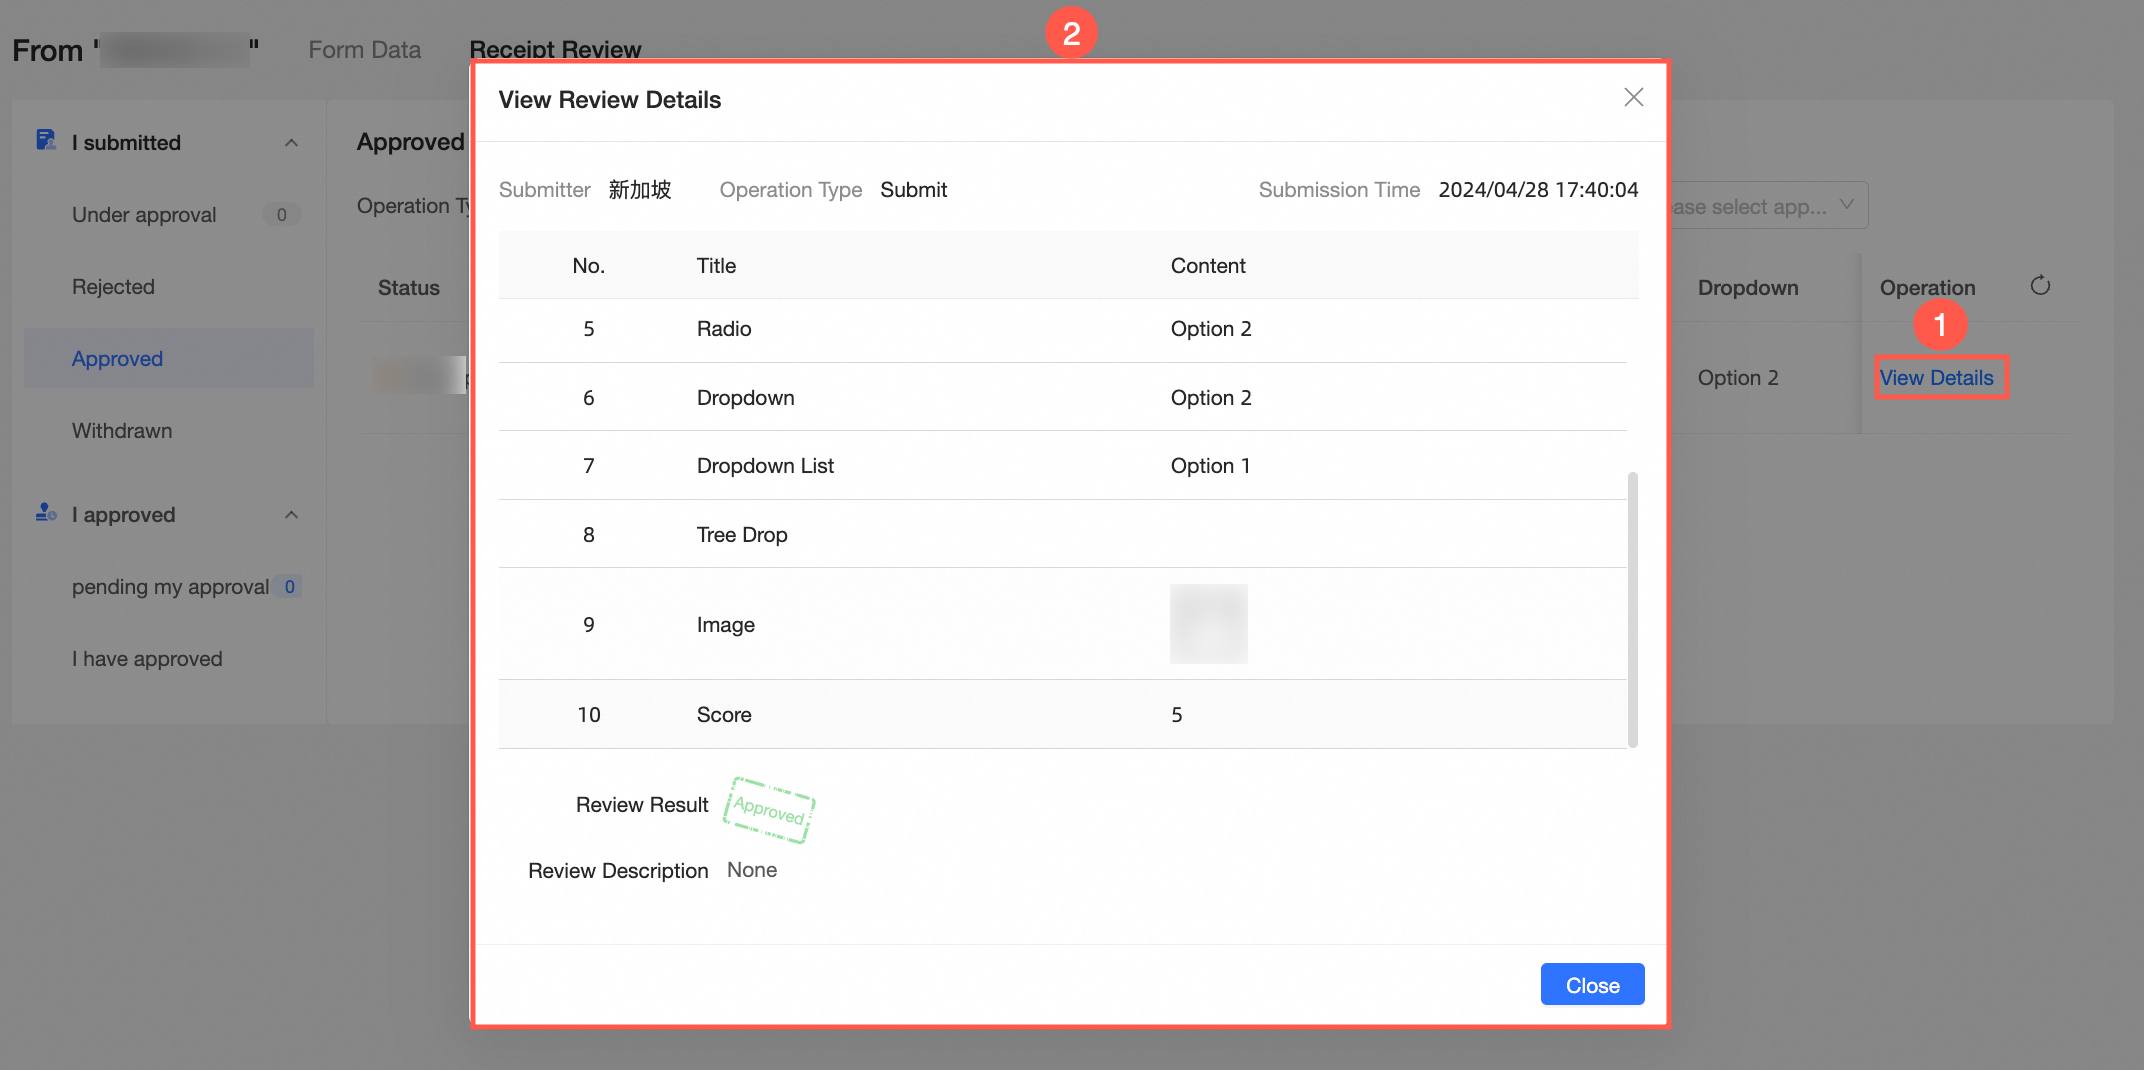2144x1070 pixels.
Task: Click the submission time 2024/04/28 17:40:04
Action: click(x=1538, y=190)
